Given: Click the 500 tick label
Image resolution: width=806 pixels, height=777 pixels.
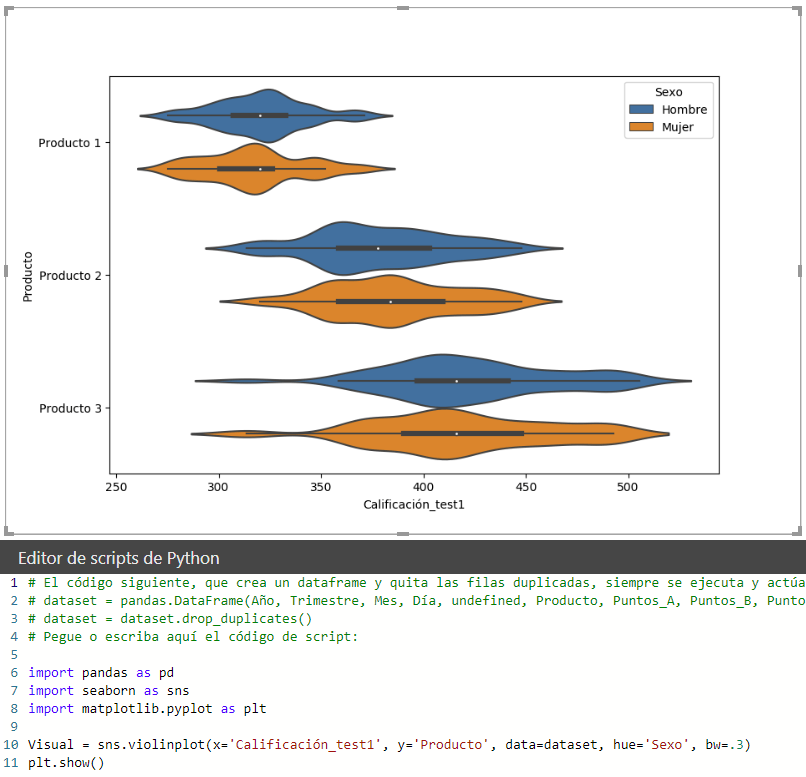Looking at the screenshot, I should [x=627, y=487].
